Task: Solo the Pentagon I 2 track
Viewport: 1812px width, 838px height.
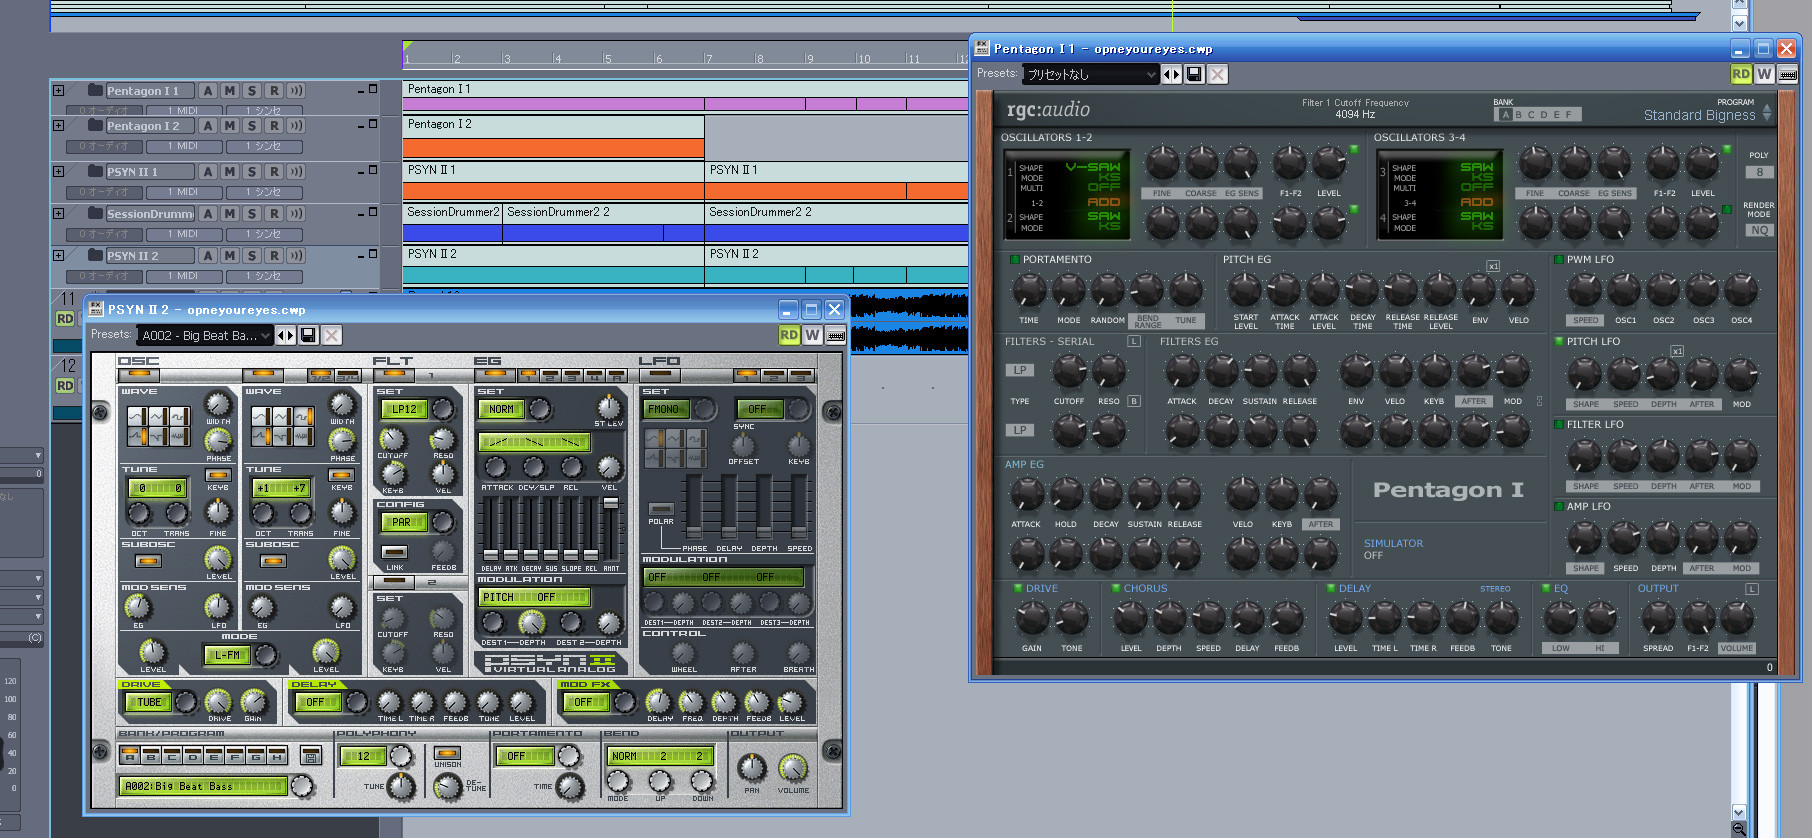Action: [252, 126]
